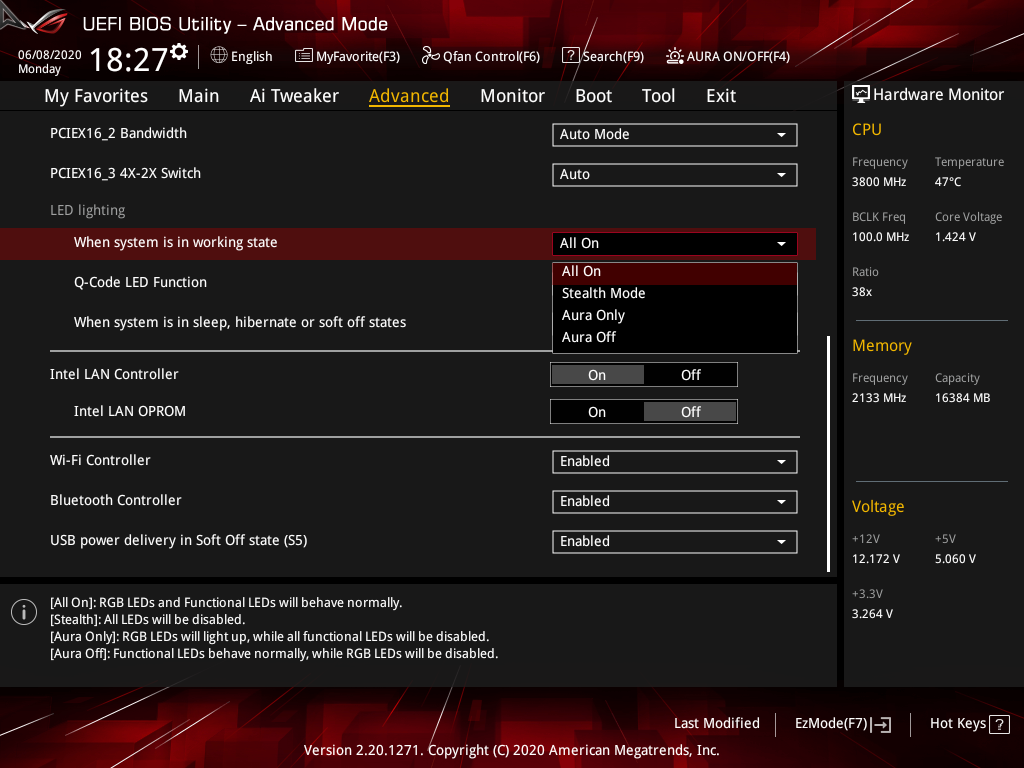Click CPU frequency value 3800 MHz
The height and width of the screenshot is (768, 1024).
tap(878, 182)
